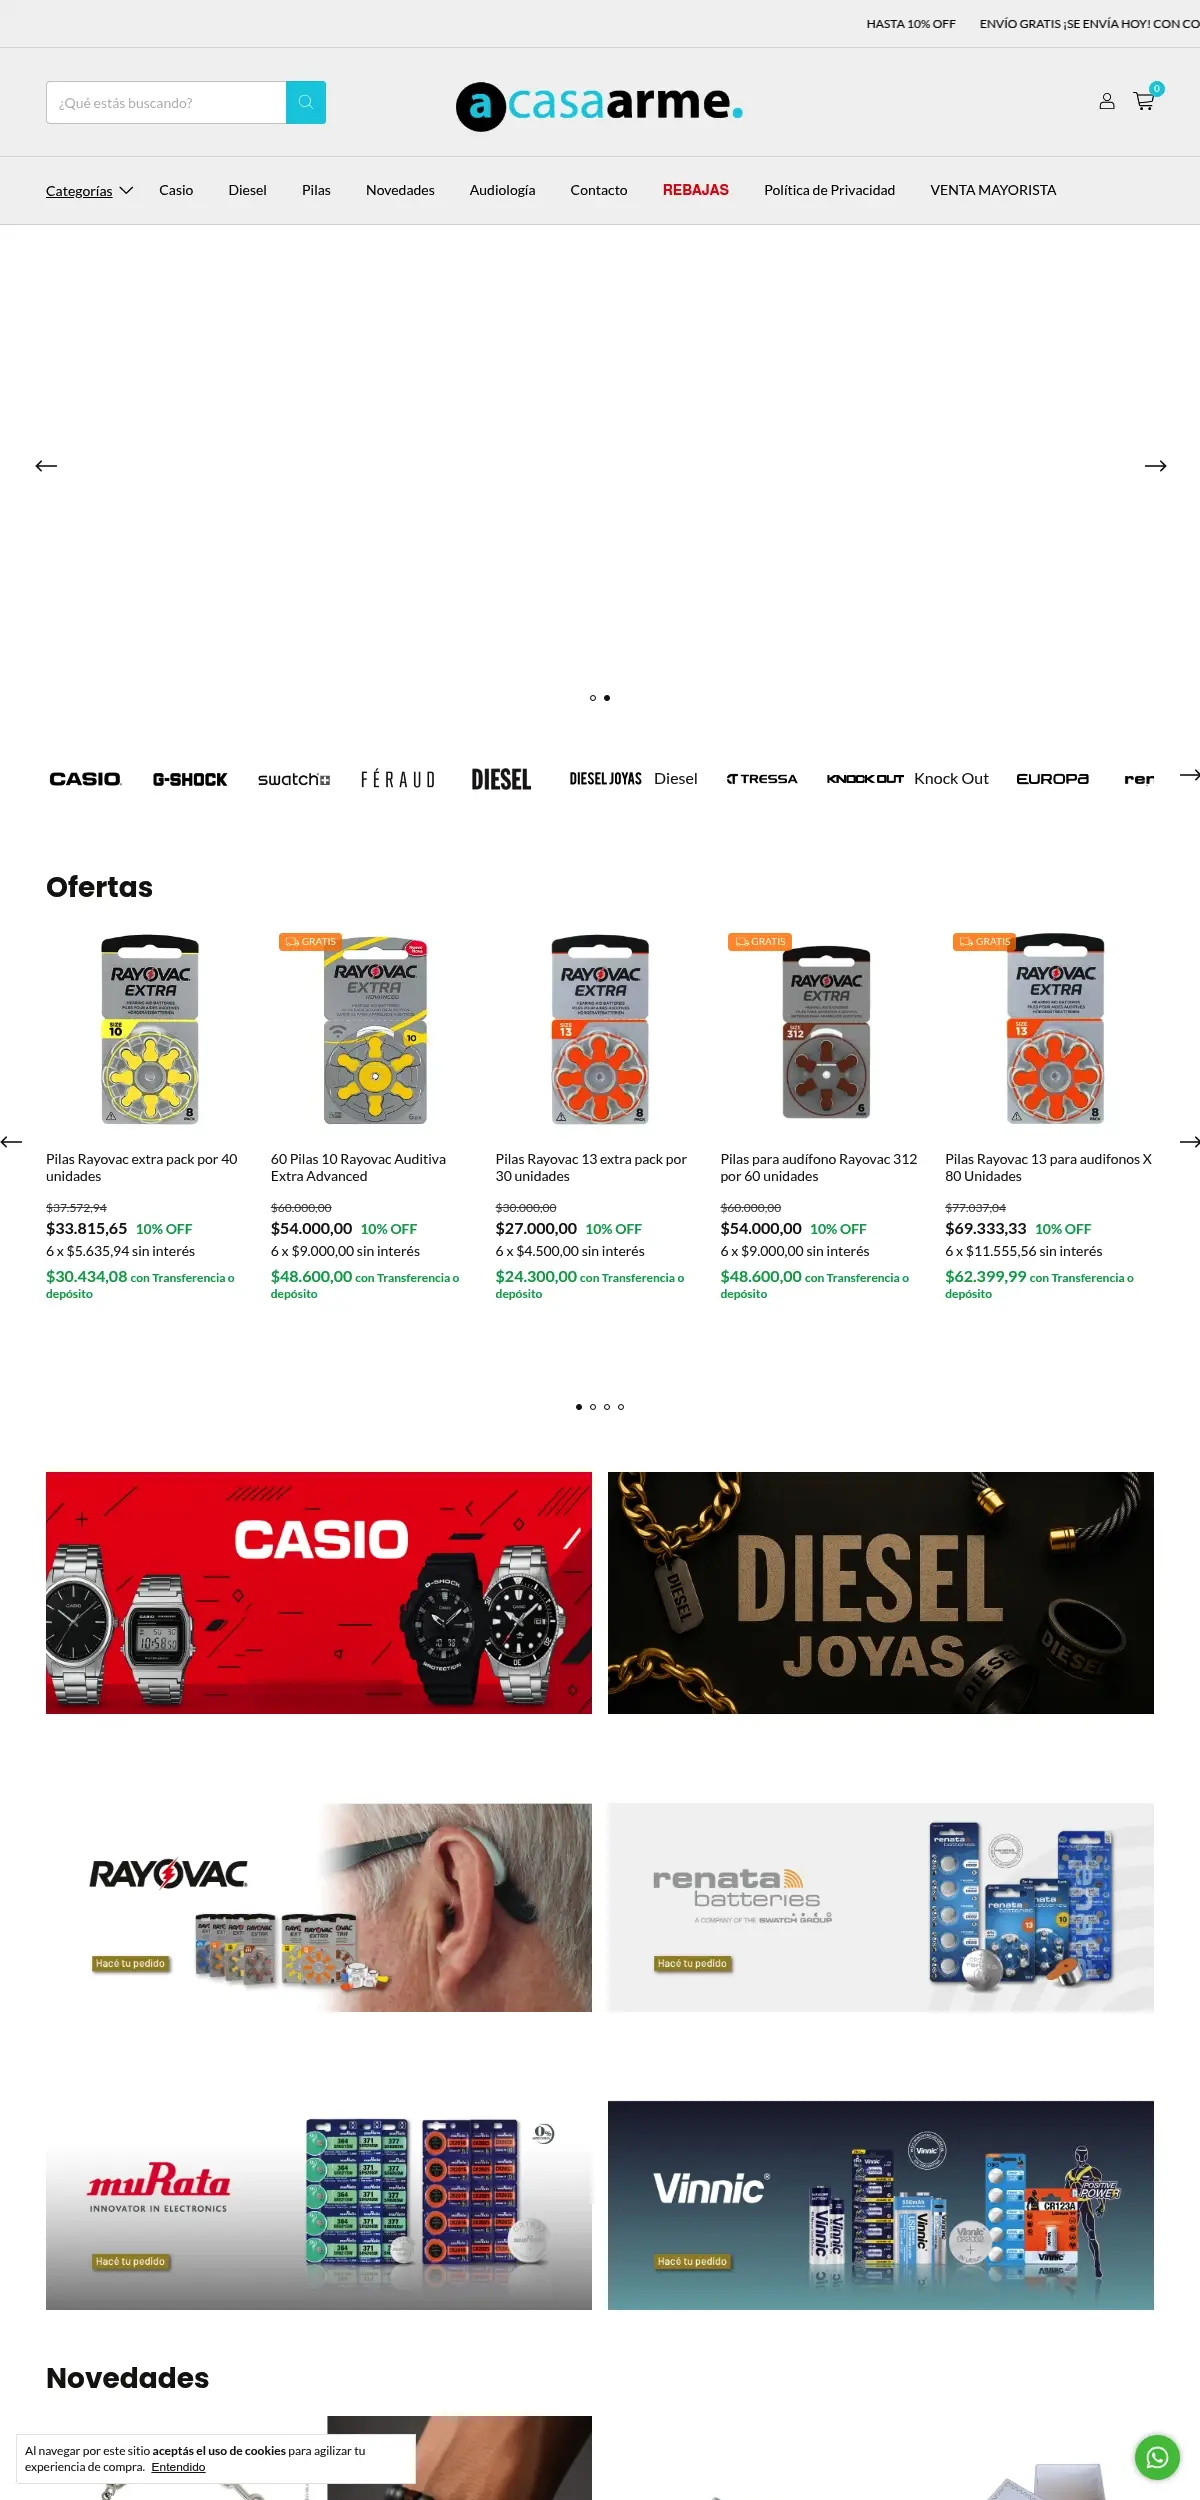The width and height of the screenshot is (1200, 2500).
Task: Select the second Ofertas pagination dot
Action: pyautogui.click(x=593, y=1407)
